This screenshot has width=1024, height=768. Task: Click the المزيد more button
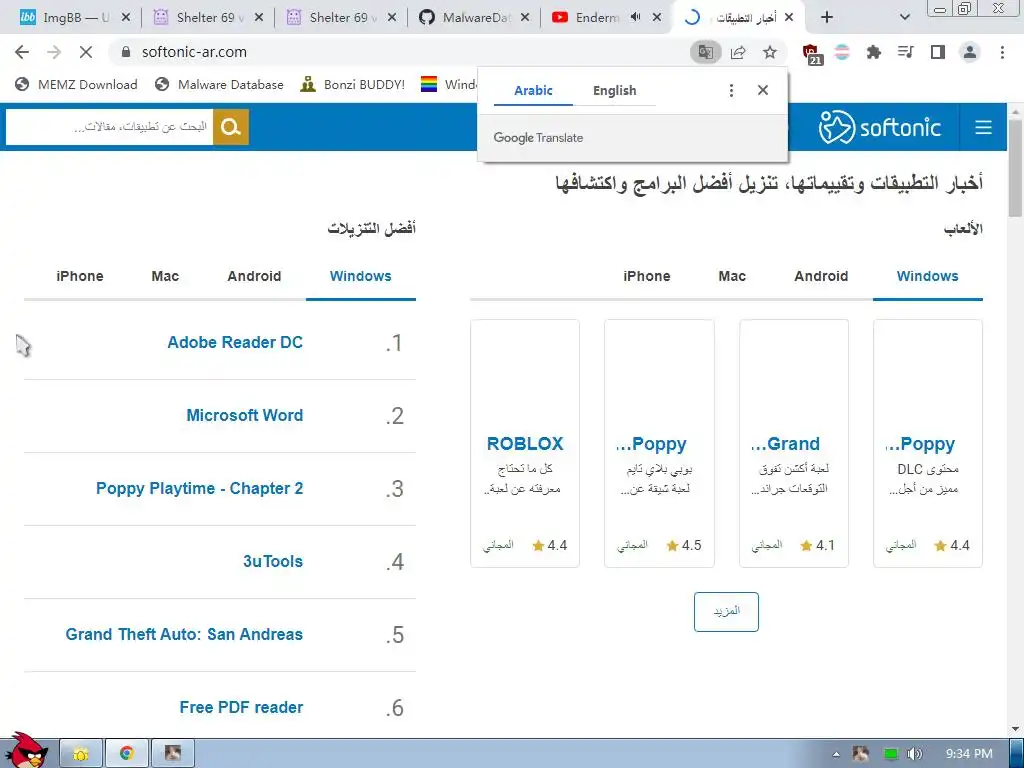pyautogui.click(x=726, y=612)
